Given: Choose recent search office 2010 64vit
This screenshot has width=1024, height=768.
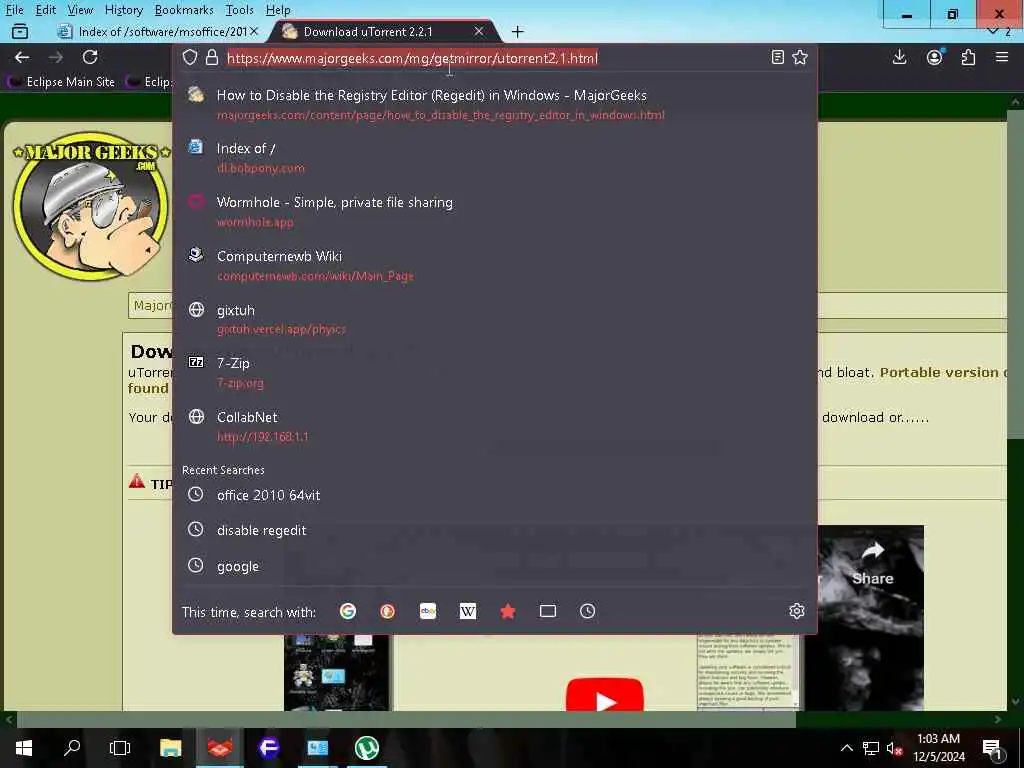Looking at the screenshot, I should coord(494,495).
